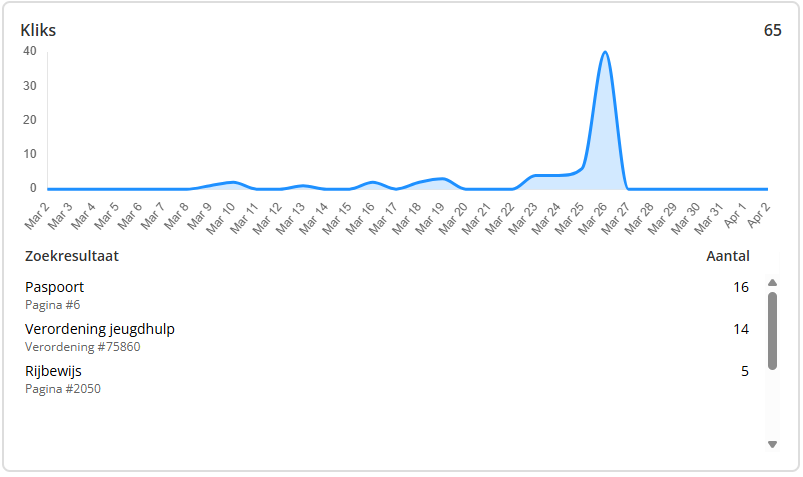Open Verordening jeugdhulp result

click(x=100, y=329)
